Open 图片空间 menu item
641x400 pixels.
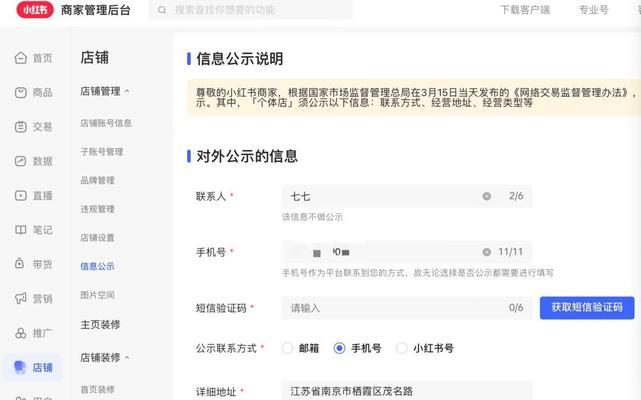pos(97,295)
